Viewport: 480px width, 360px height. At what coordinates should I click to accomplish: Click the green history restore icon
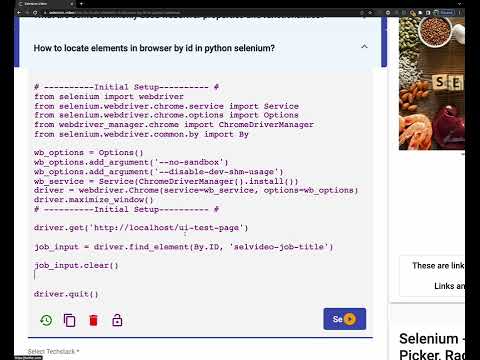(x=46, y=320)
